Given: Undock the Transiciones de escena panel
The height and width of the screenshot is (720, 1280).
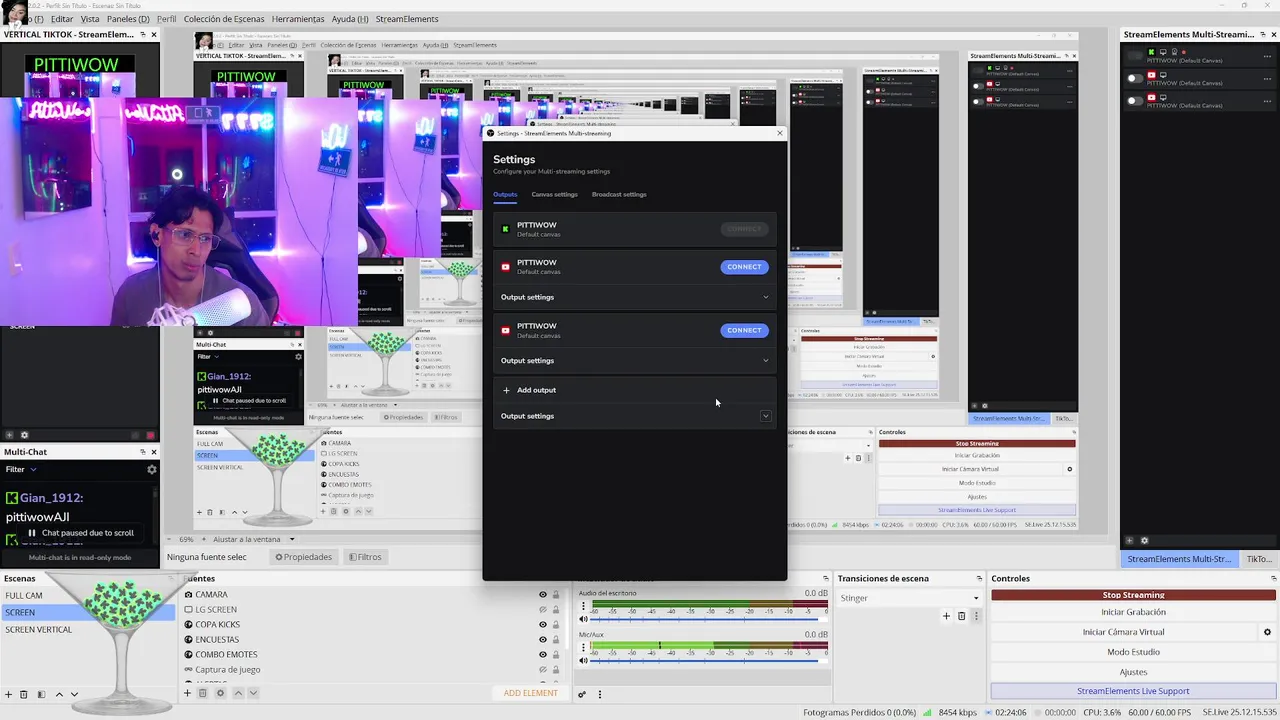Looking at the screenshot, I should pyautogui.click(x=979, y=578).
